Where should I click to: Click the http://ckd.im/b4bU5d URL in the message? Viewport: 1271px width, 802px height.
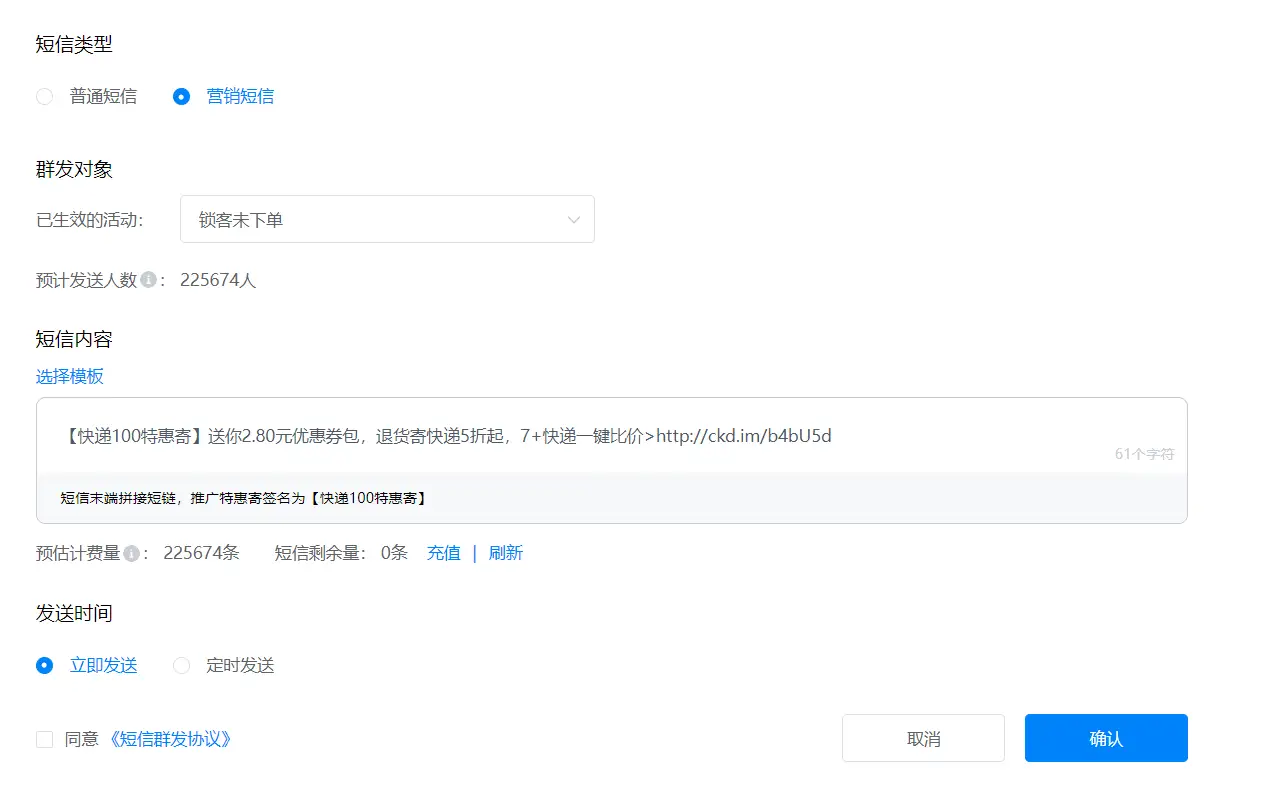tap(743, 436)
